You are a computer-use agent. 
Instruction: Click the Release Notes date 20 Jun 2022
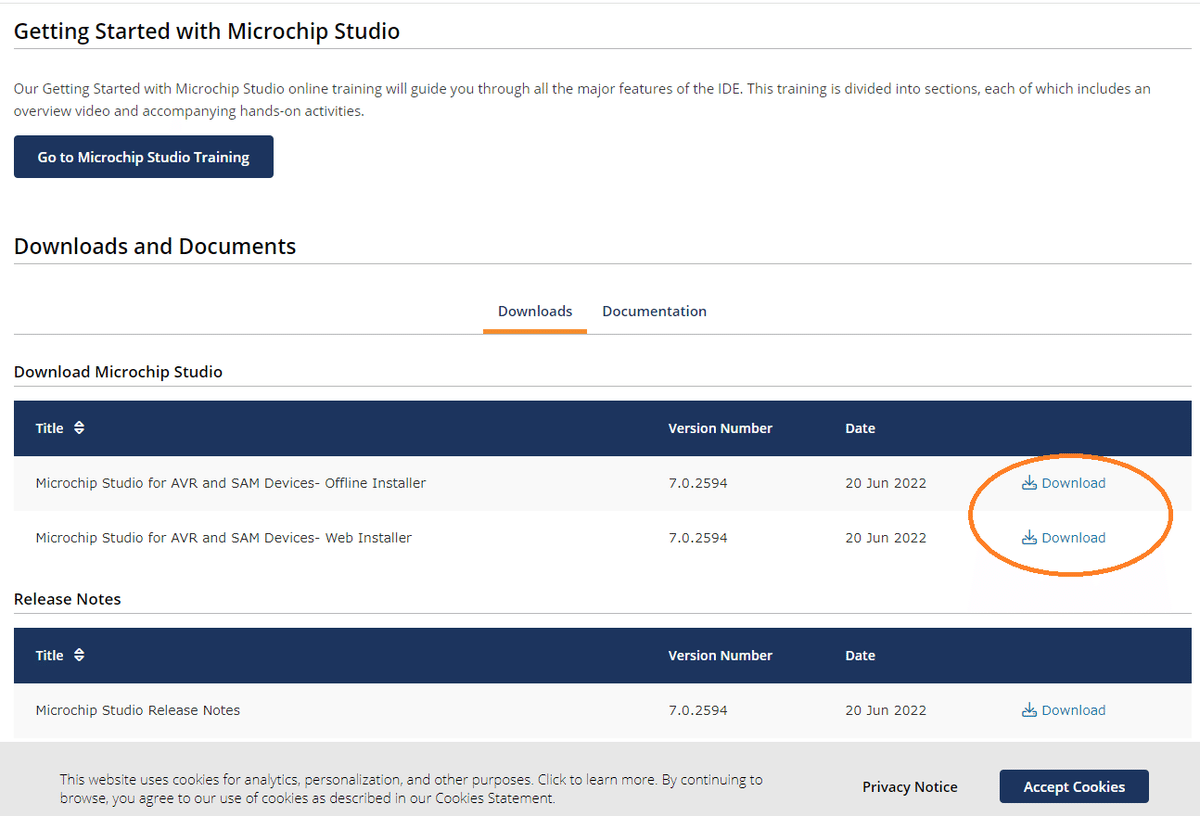886,710
